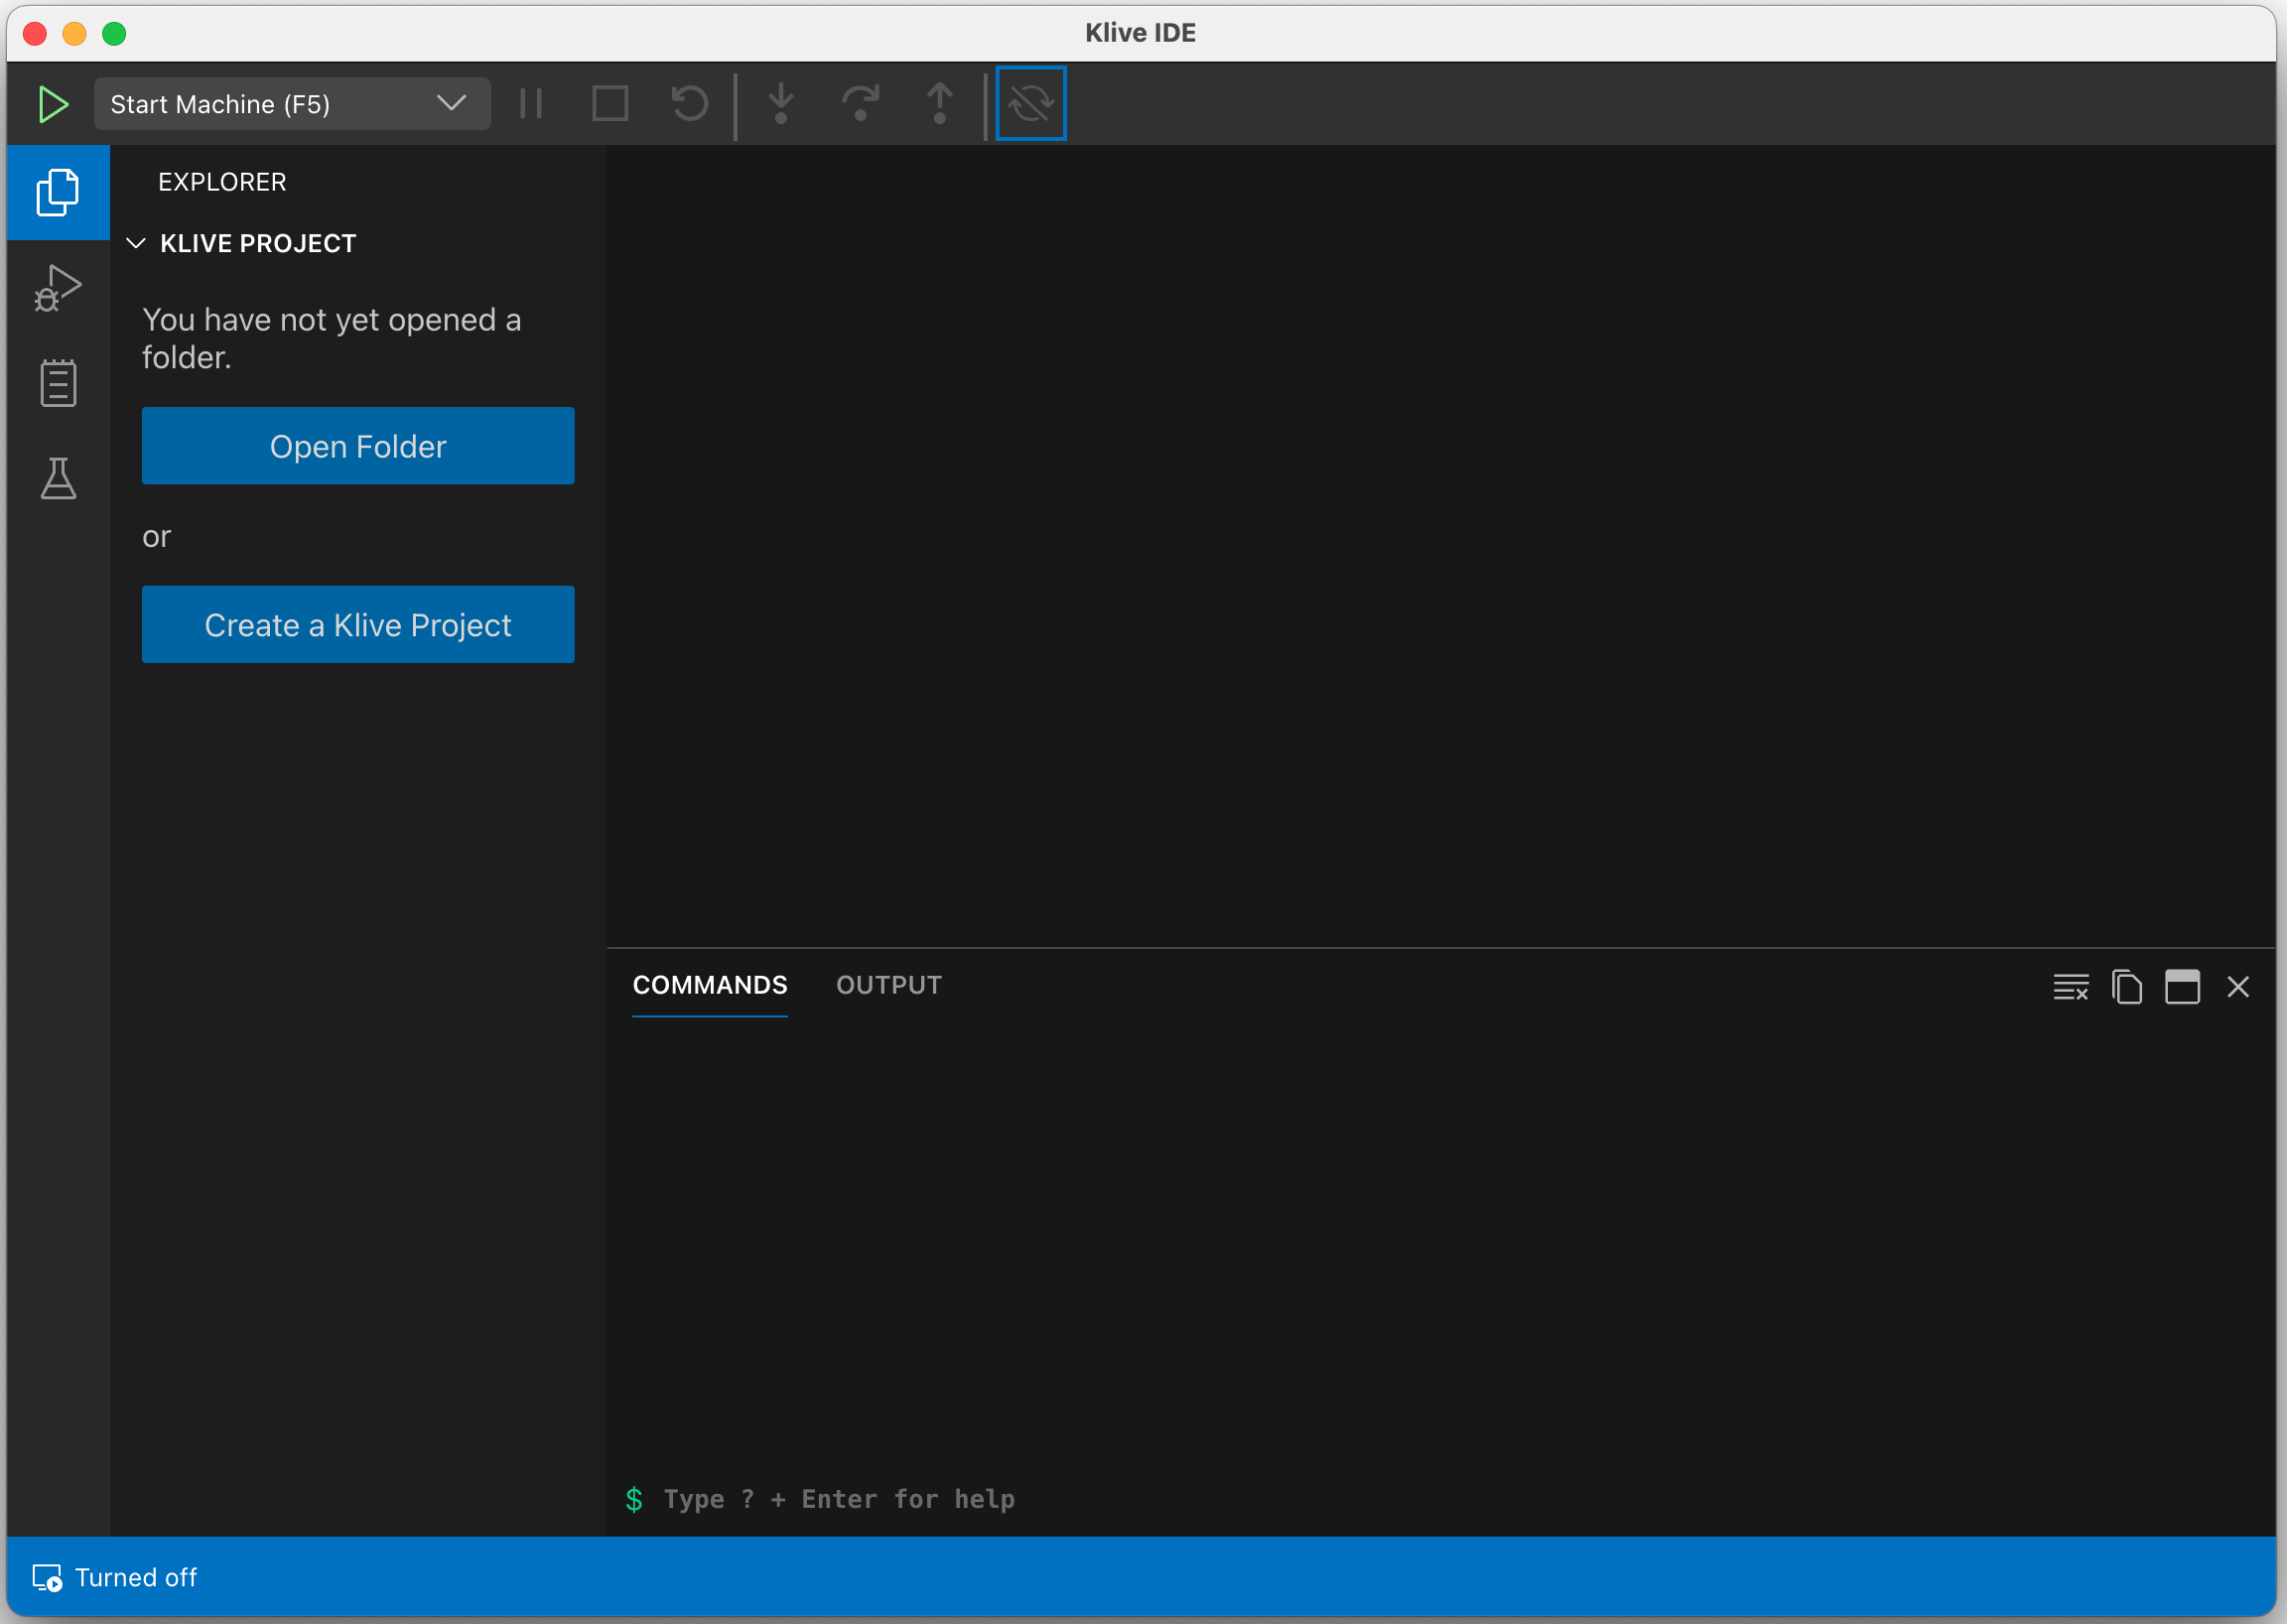This screenshot has height=1624, width=2287.
Task: Click the machine status icon in status bar
Action: [47, 1578]
